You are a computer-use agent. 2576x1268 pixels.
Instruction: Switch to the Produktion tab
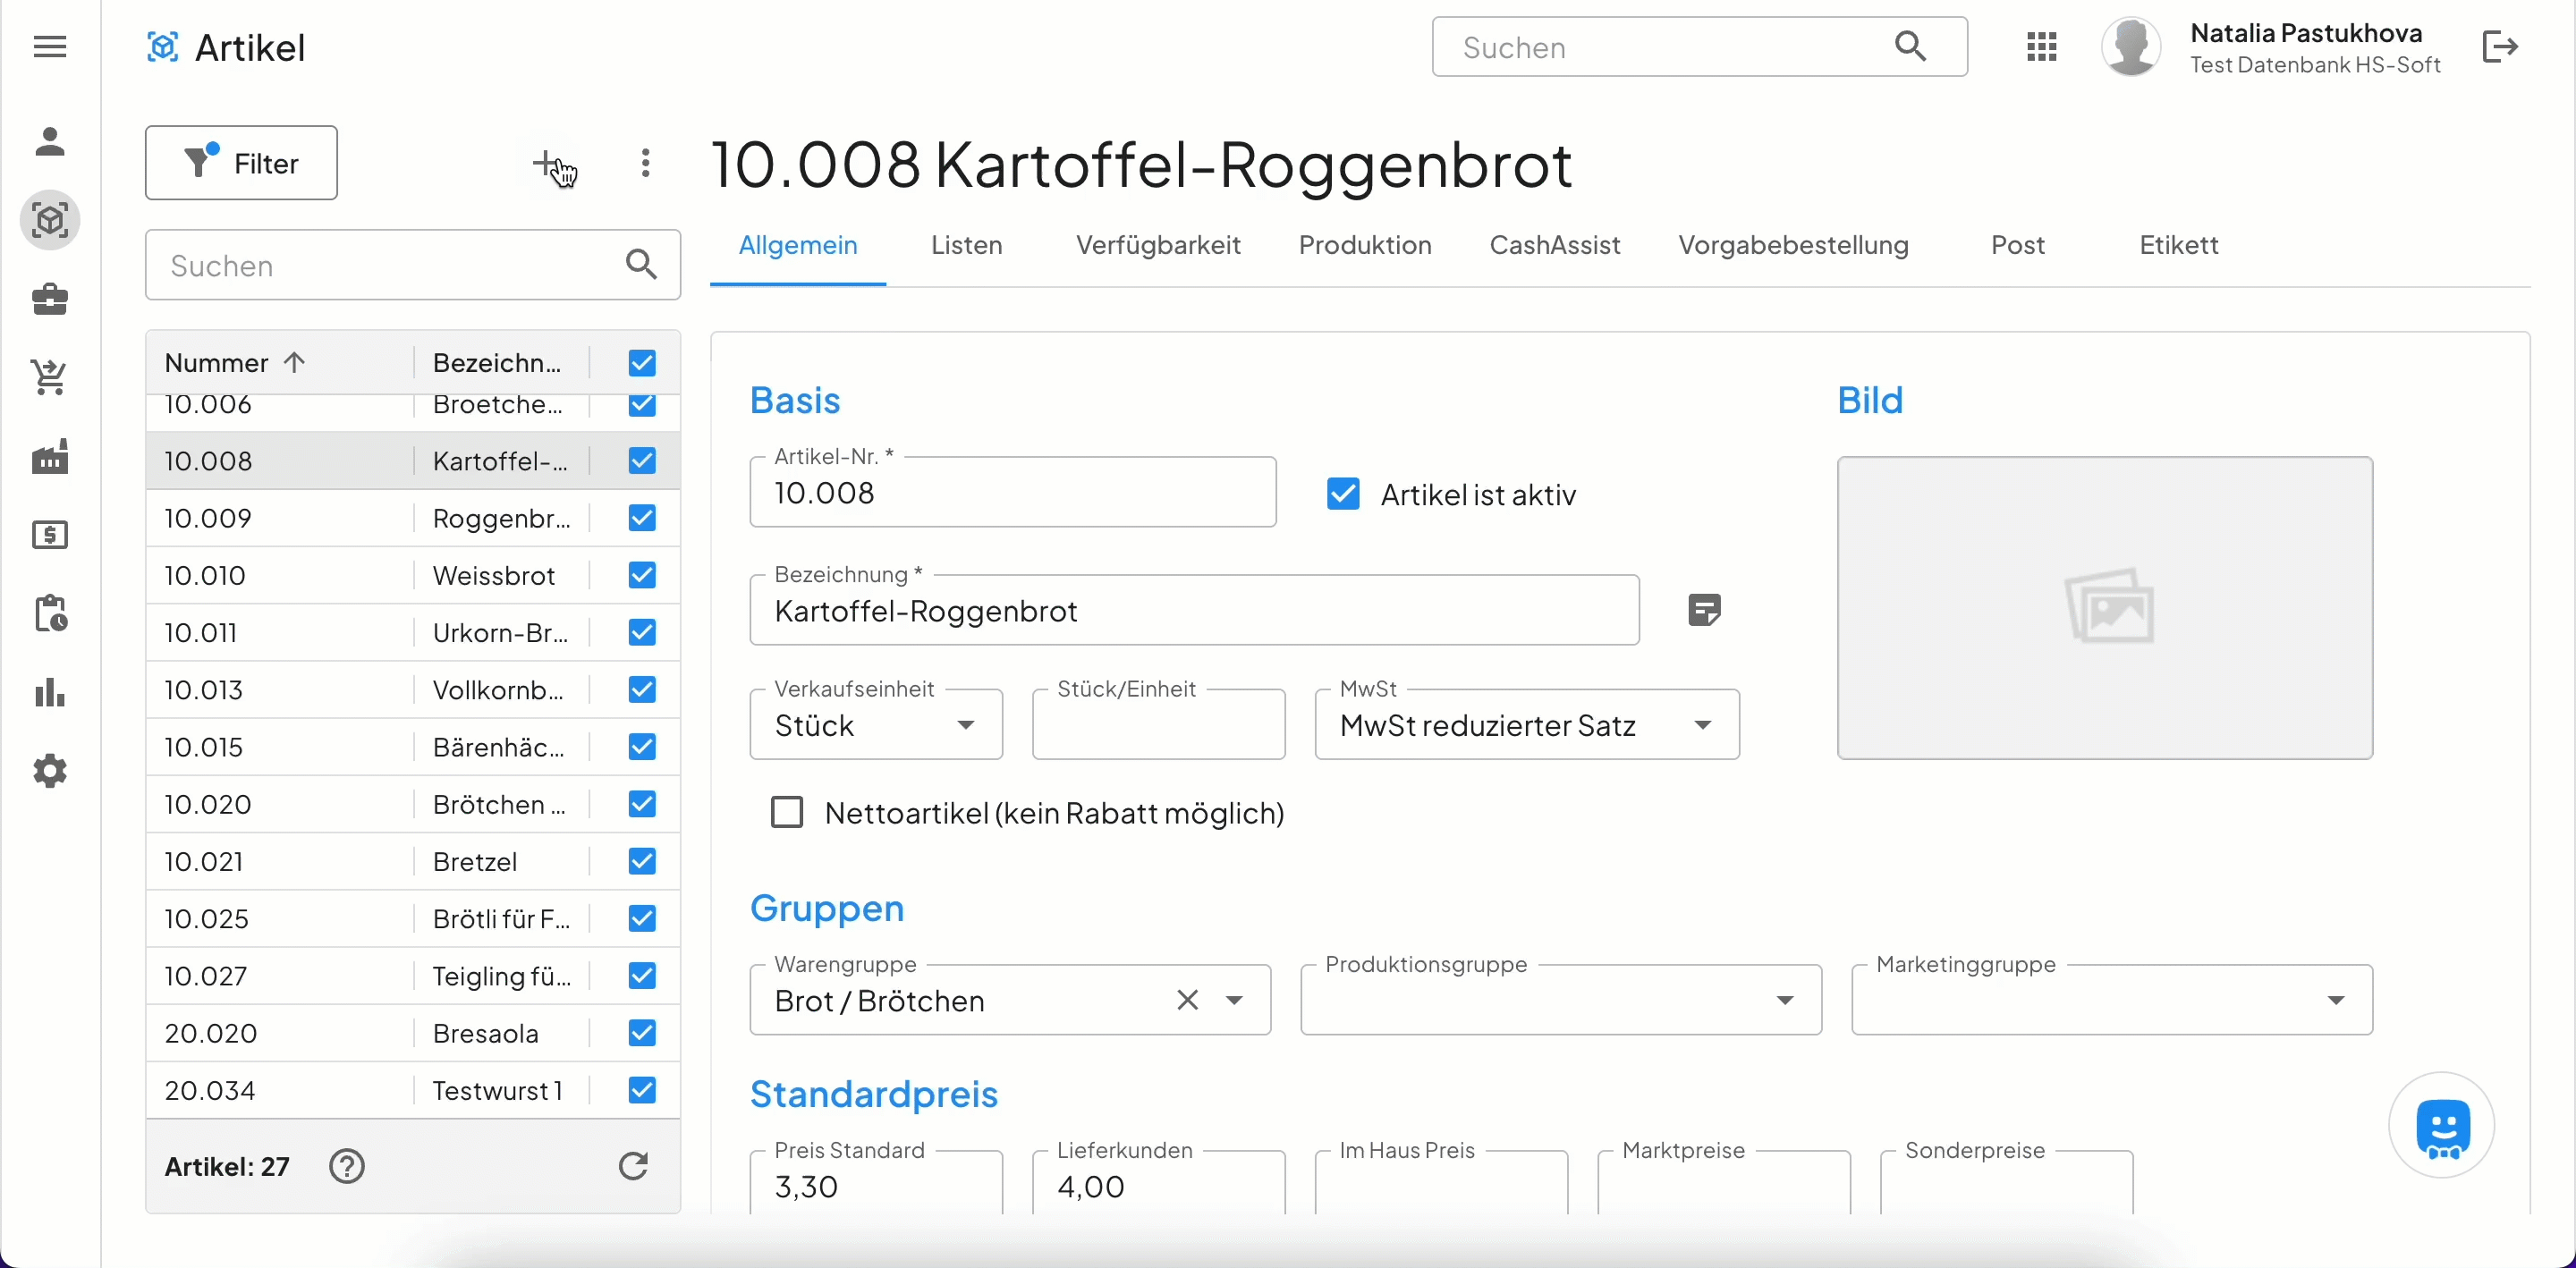[1364, 245]
